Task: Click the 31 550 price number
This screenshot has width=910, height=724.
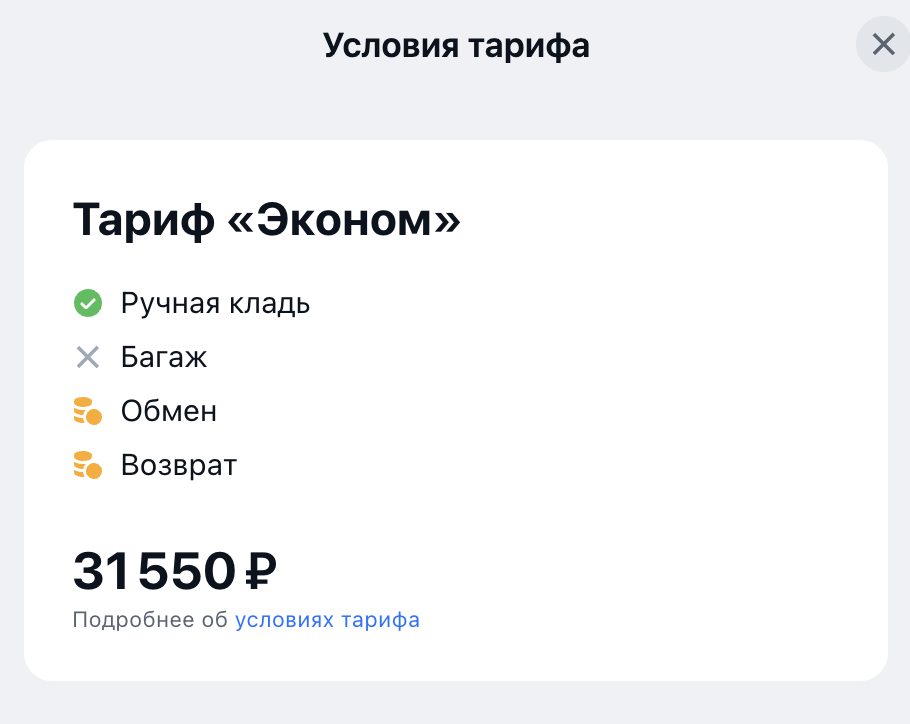Action: click(153, 572)
